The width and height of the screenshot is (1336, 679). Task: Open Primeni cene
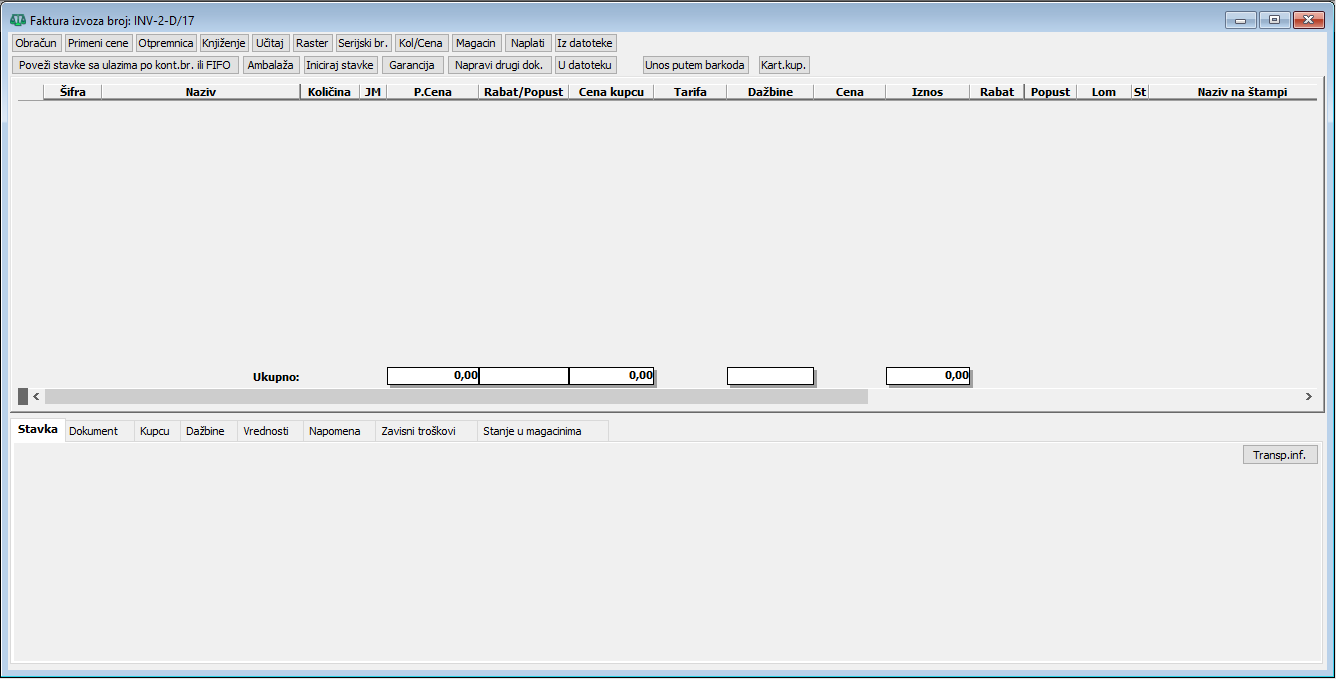coord(98,43)
